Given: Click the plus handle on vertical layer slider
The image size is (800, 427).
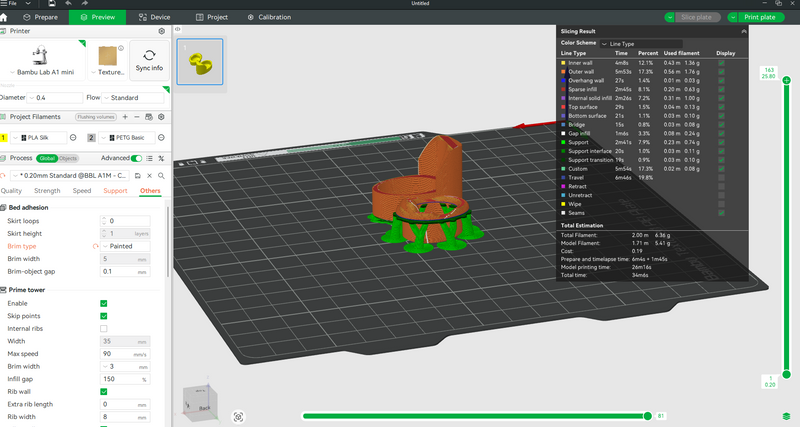Looking at the screenshot, I should (x=787, y=80).
